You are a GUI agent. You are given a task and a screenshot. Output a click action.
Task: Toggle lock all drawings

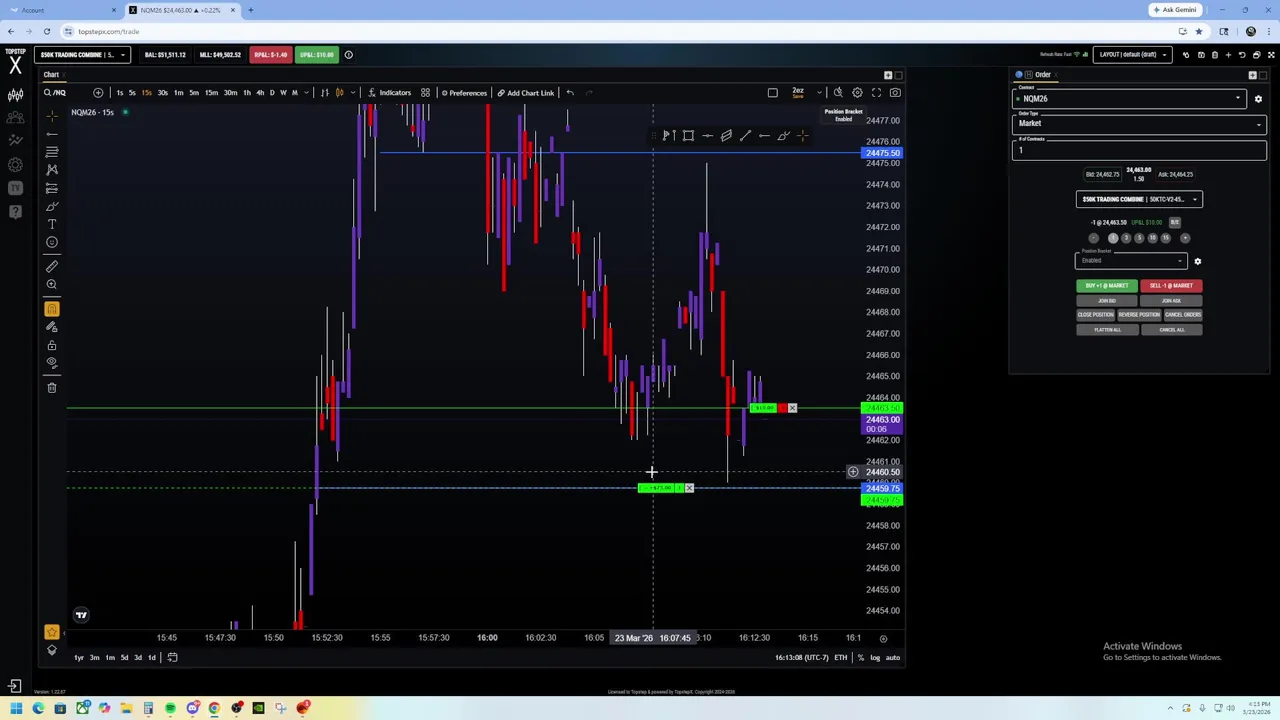52,345
